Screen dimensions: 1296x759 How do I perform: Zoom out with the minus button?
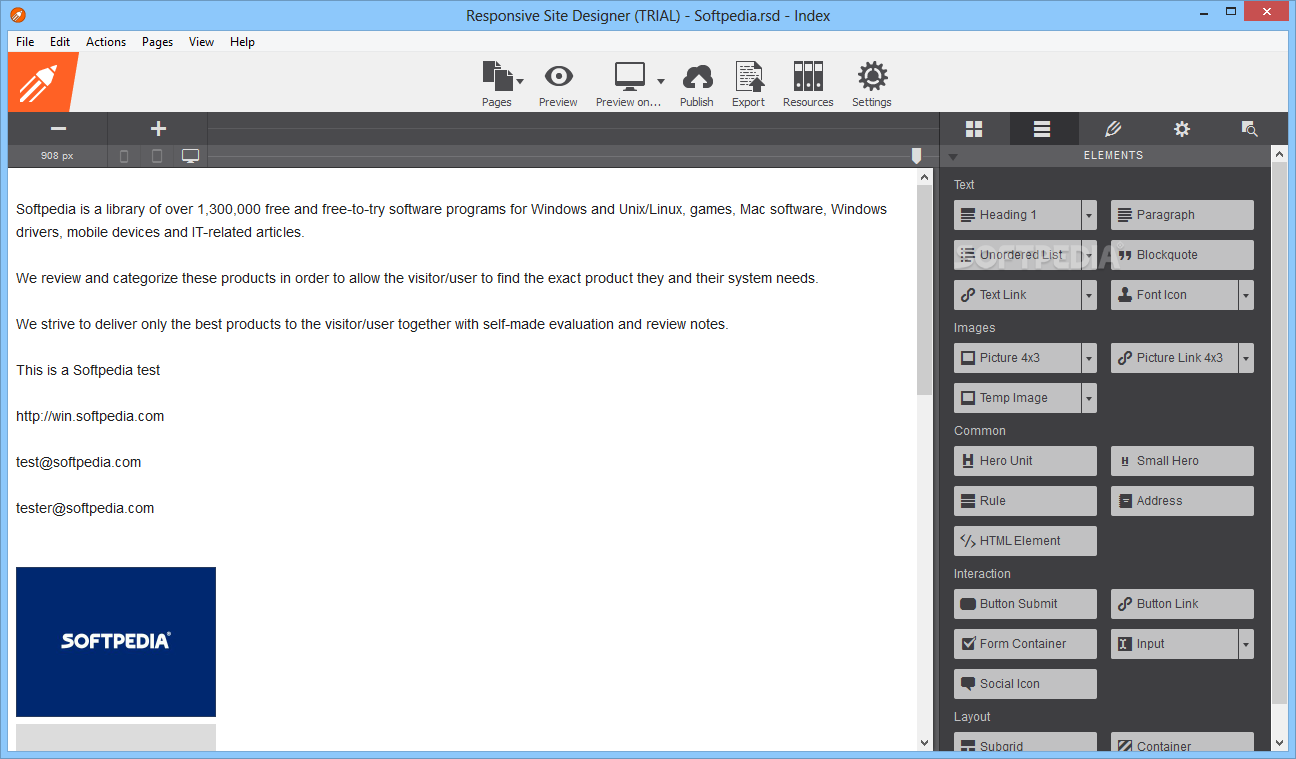point(58,128)
